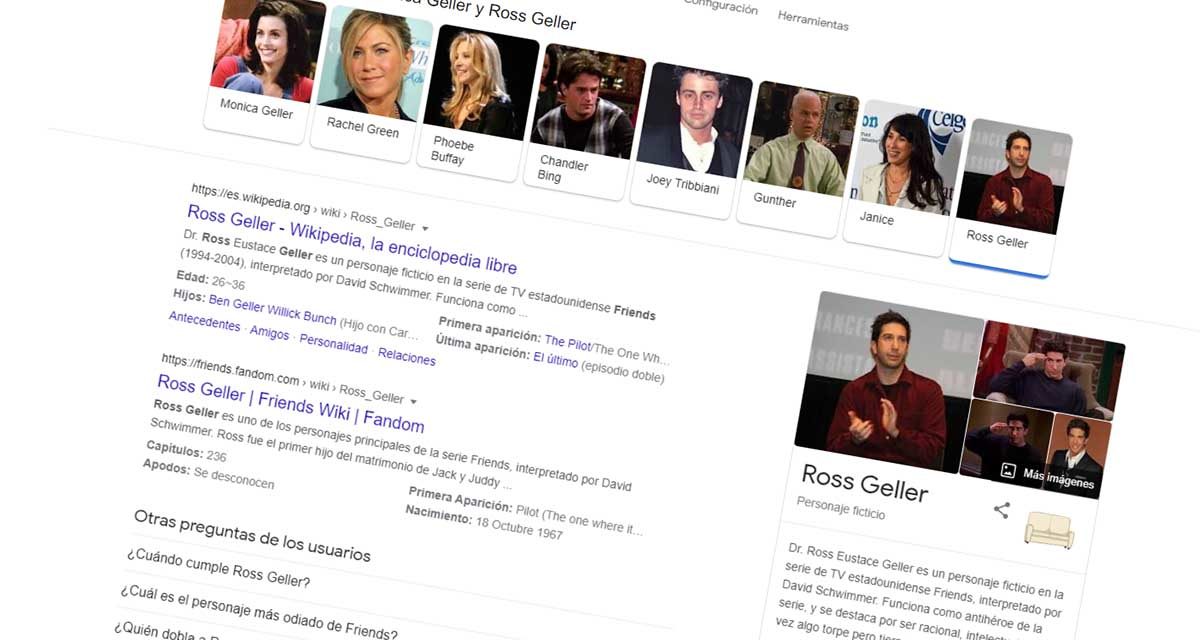The image size is (1200, 640).
Task: Open Ross Geller Friends Wiki Fandom result
Action: coord(290,403)
